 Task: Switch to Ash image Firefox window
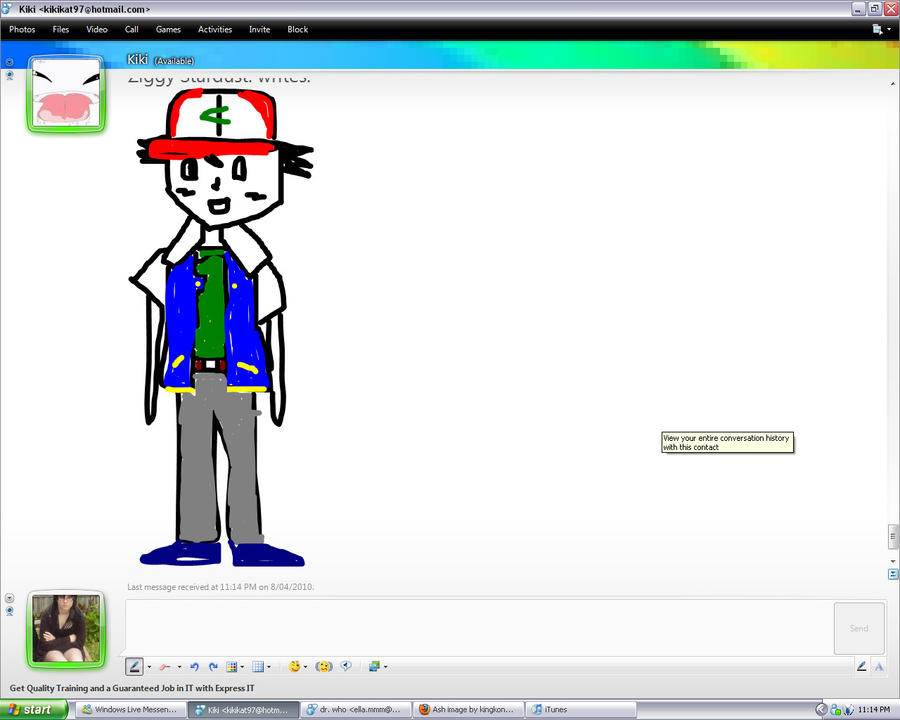click(467, 710)
